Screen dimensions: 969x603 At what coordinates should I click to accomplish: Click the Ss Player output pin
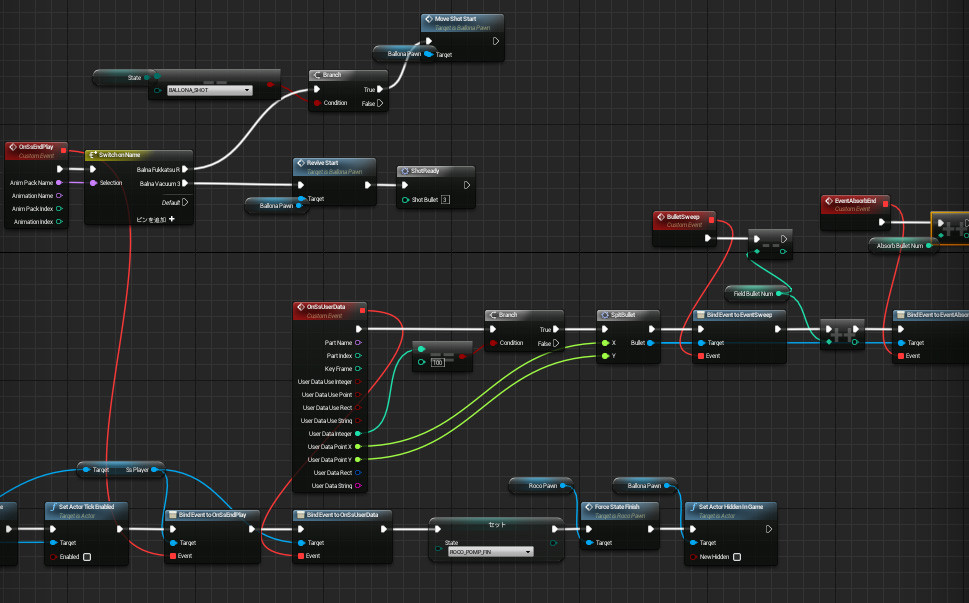tap(154, 470)
